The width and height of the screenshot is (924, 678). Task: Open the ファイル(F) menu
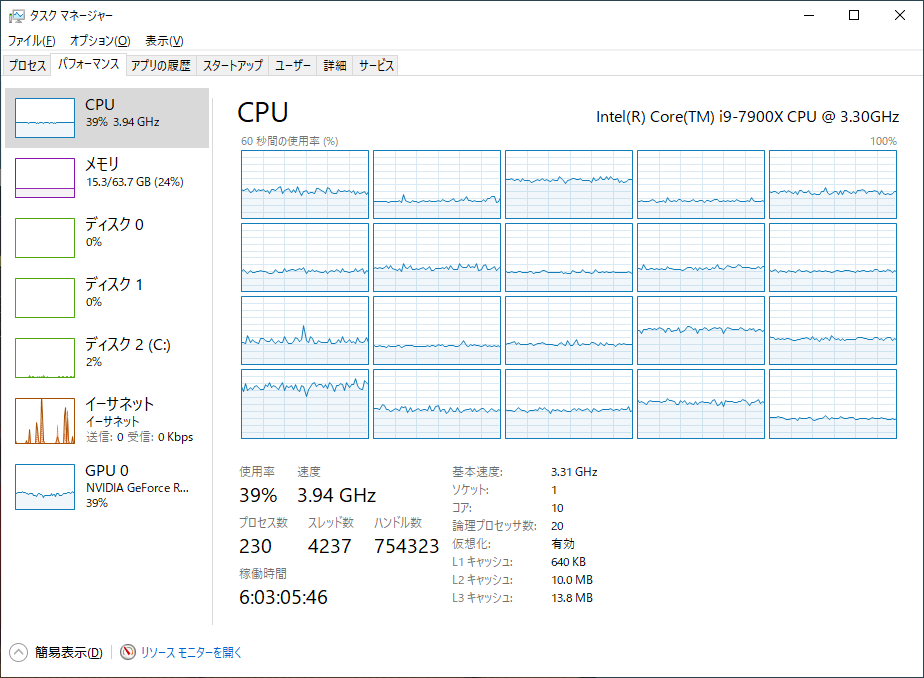[32, 41]
